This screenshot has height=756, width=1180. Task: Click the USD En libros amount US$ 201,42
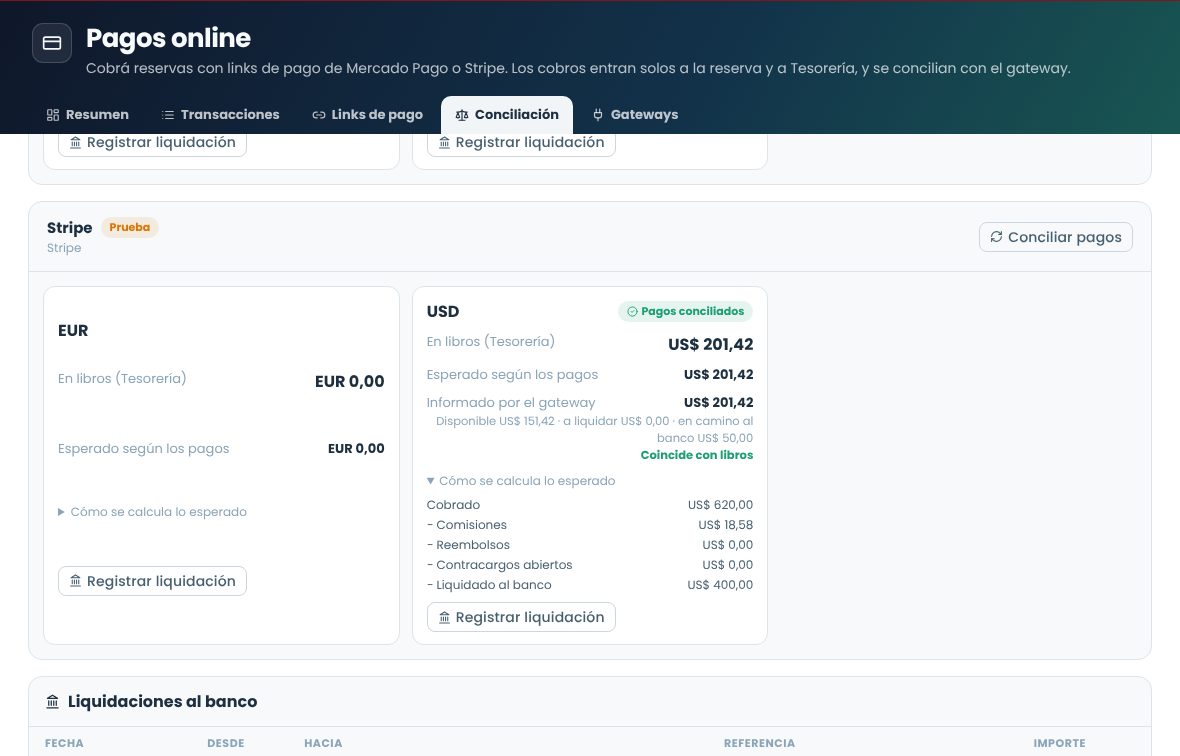(x=710, y=345)
